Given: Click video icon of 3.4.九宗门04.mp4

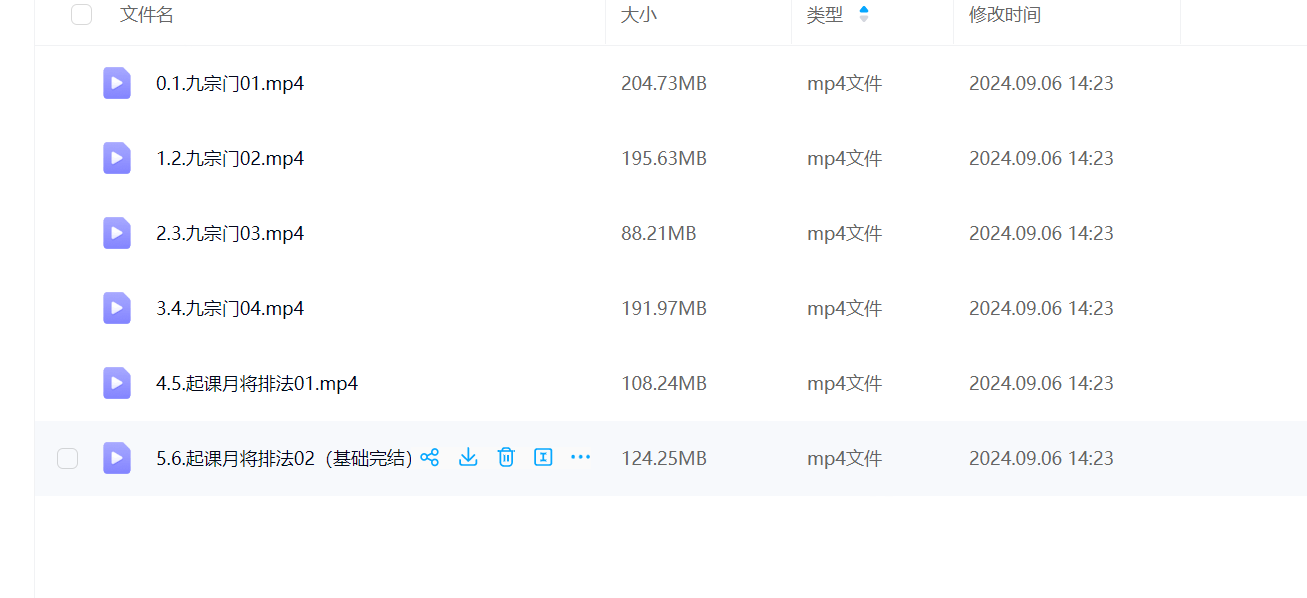Looking at the screenshot, I should pos(117,308).
